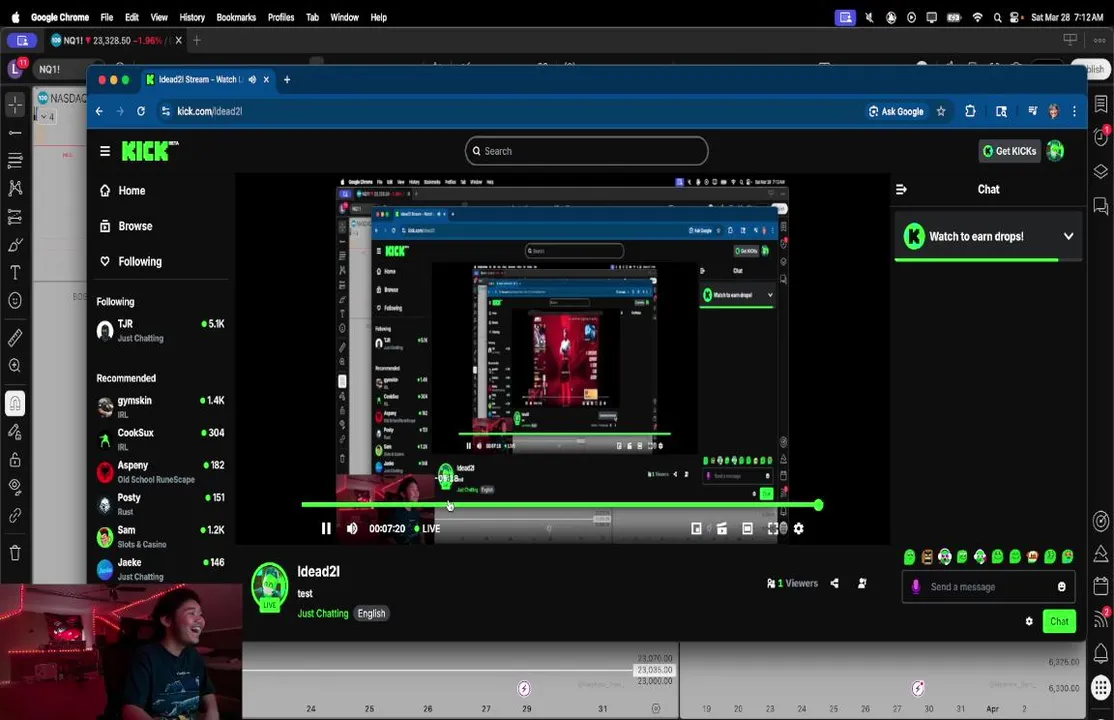Click the follow user icon beside share
The image size is (1114, 720).
click(862, 583)
